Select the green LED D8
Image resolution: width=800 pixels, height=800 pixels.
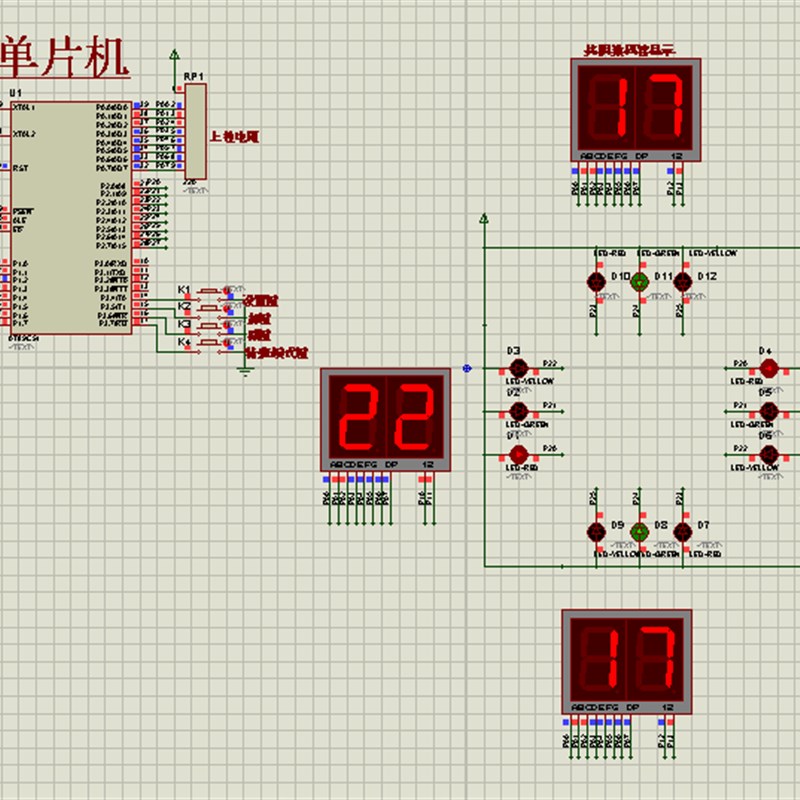pos(639,532)
